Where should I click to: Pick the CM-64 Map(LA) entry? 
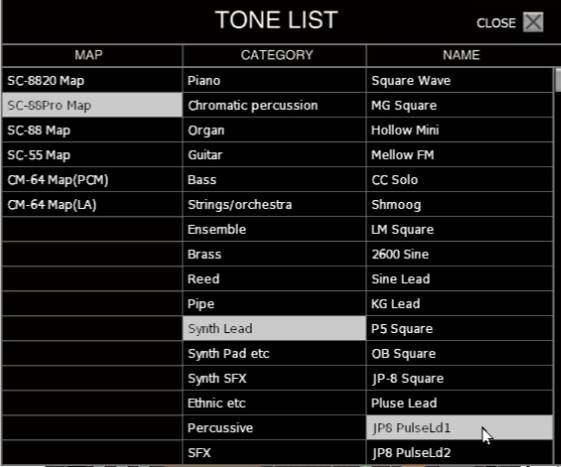[x=92, y=204]
